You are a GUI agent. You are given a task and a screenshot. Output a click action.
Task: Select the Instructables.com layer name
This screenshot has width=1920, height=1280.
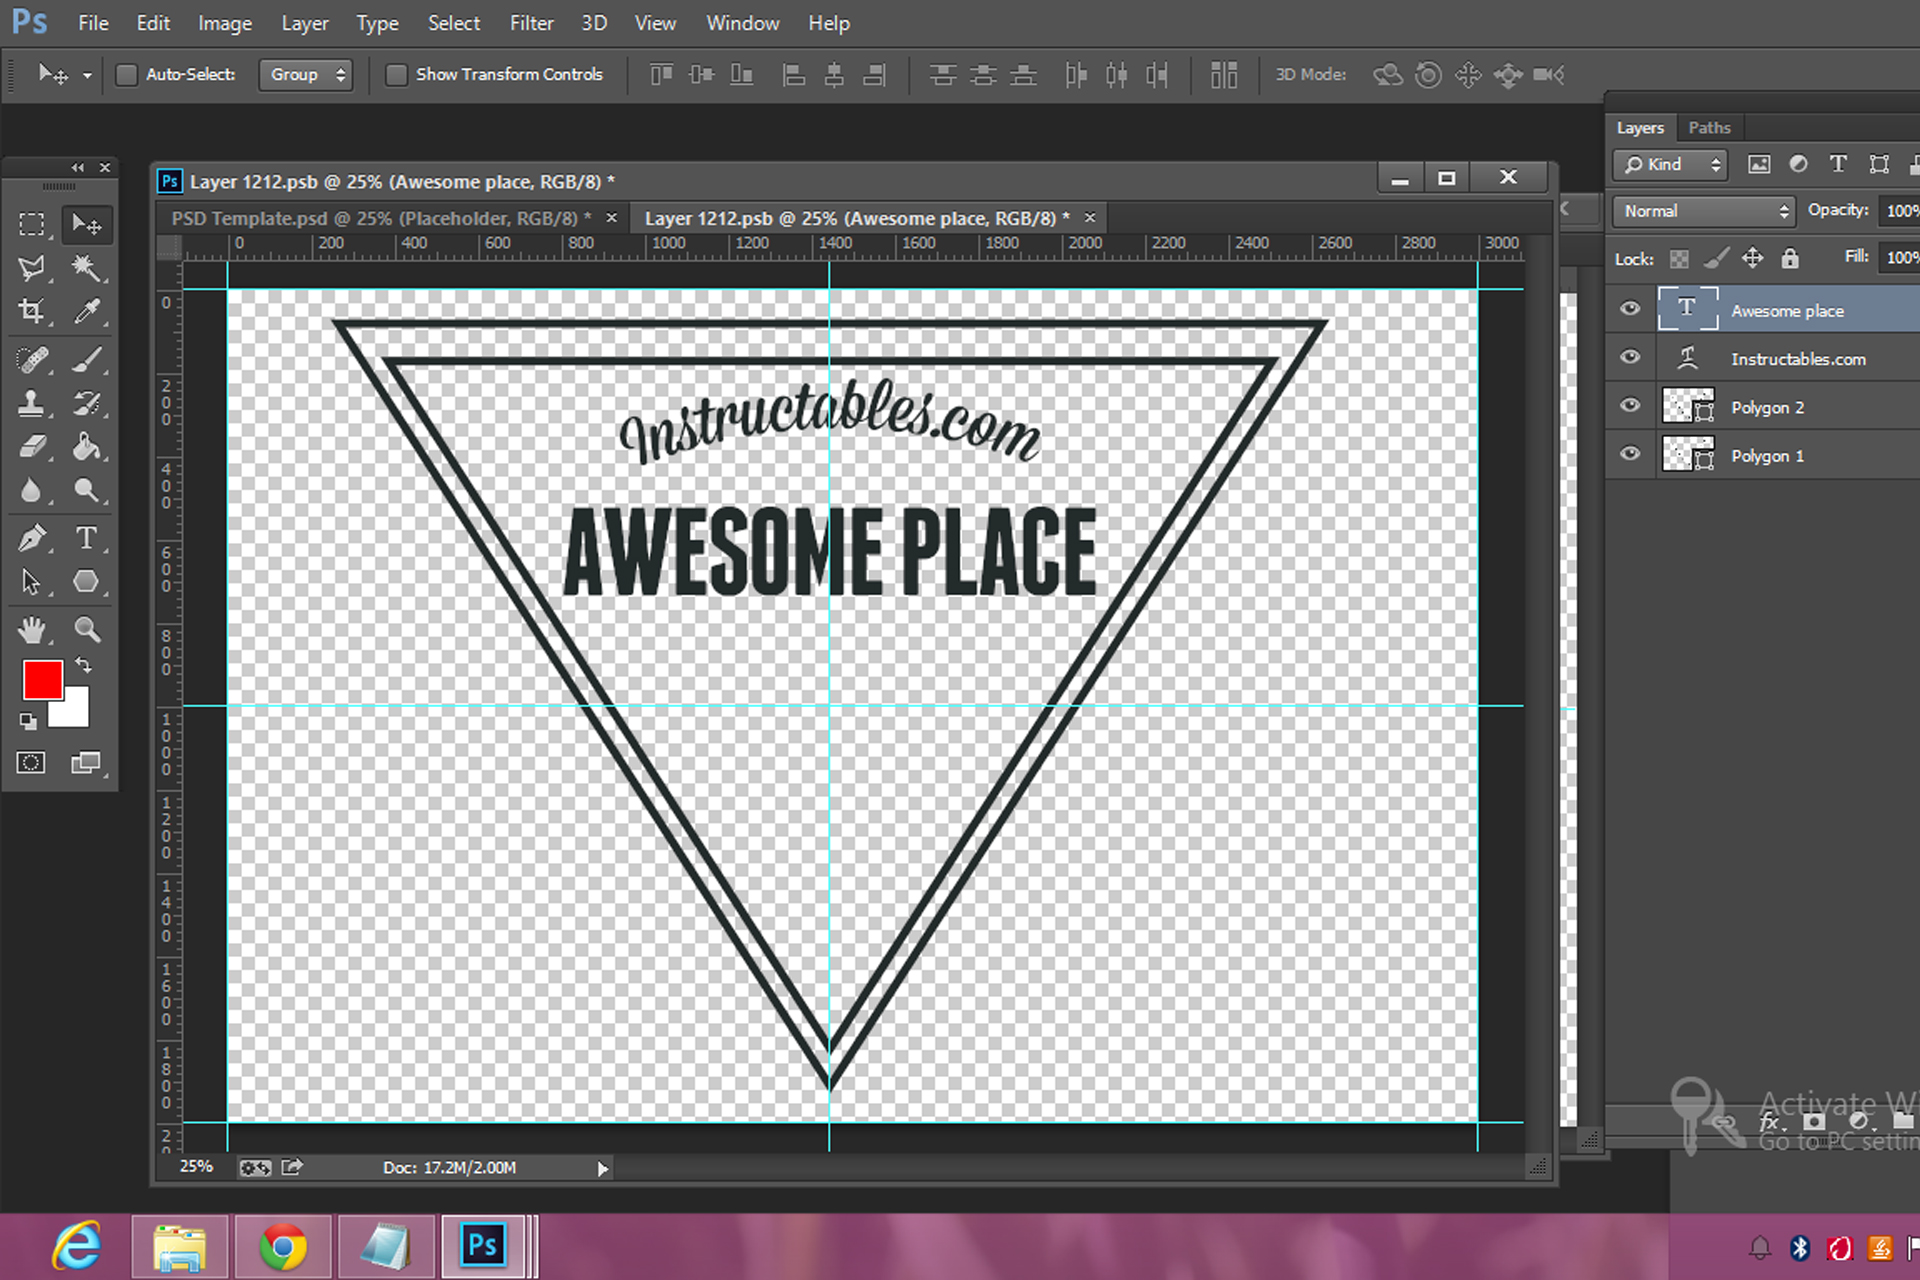point(1798,359)
